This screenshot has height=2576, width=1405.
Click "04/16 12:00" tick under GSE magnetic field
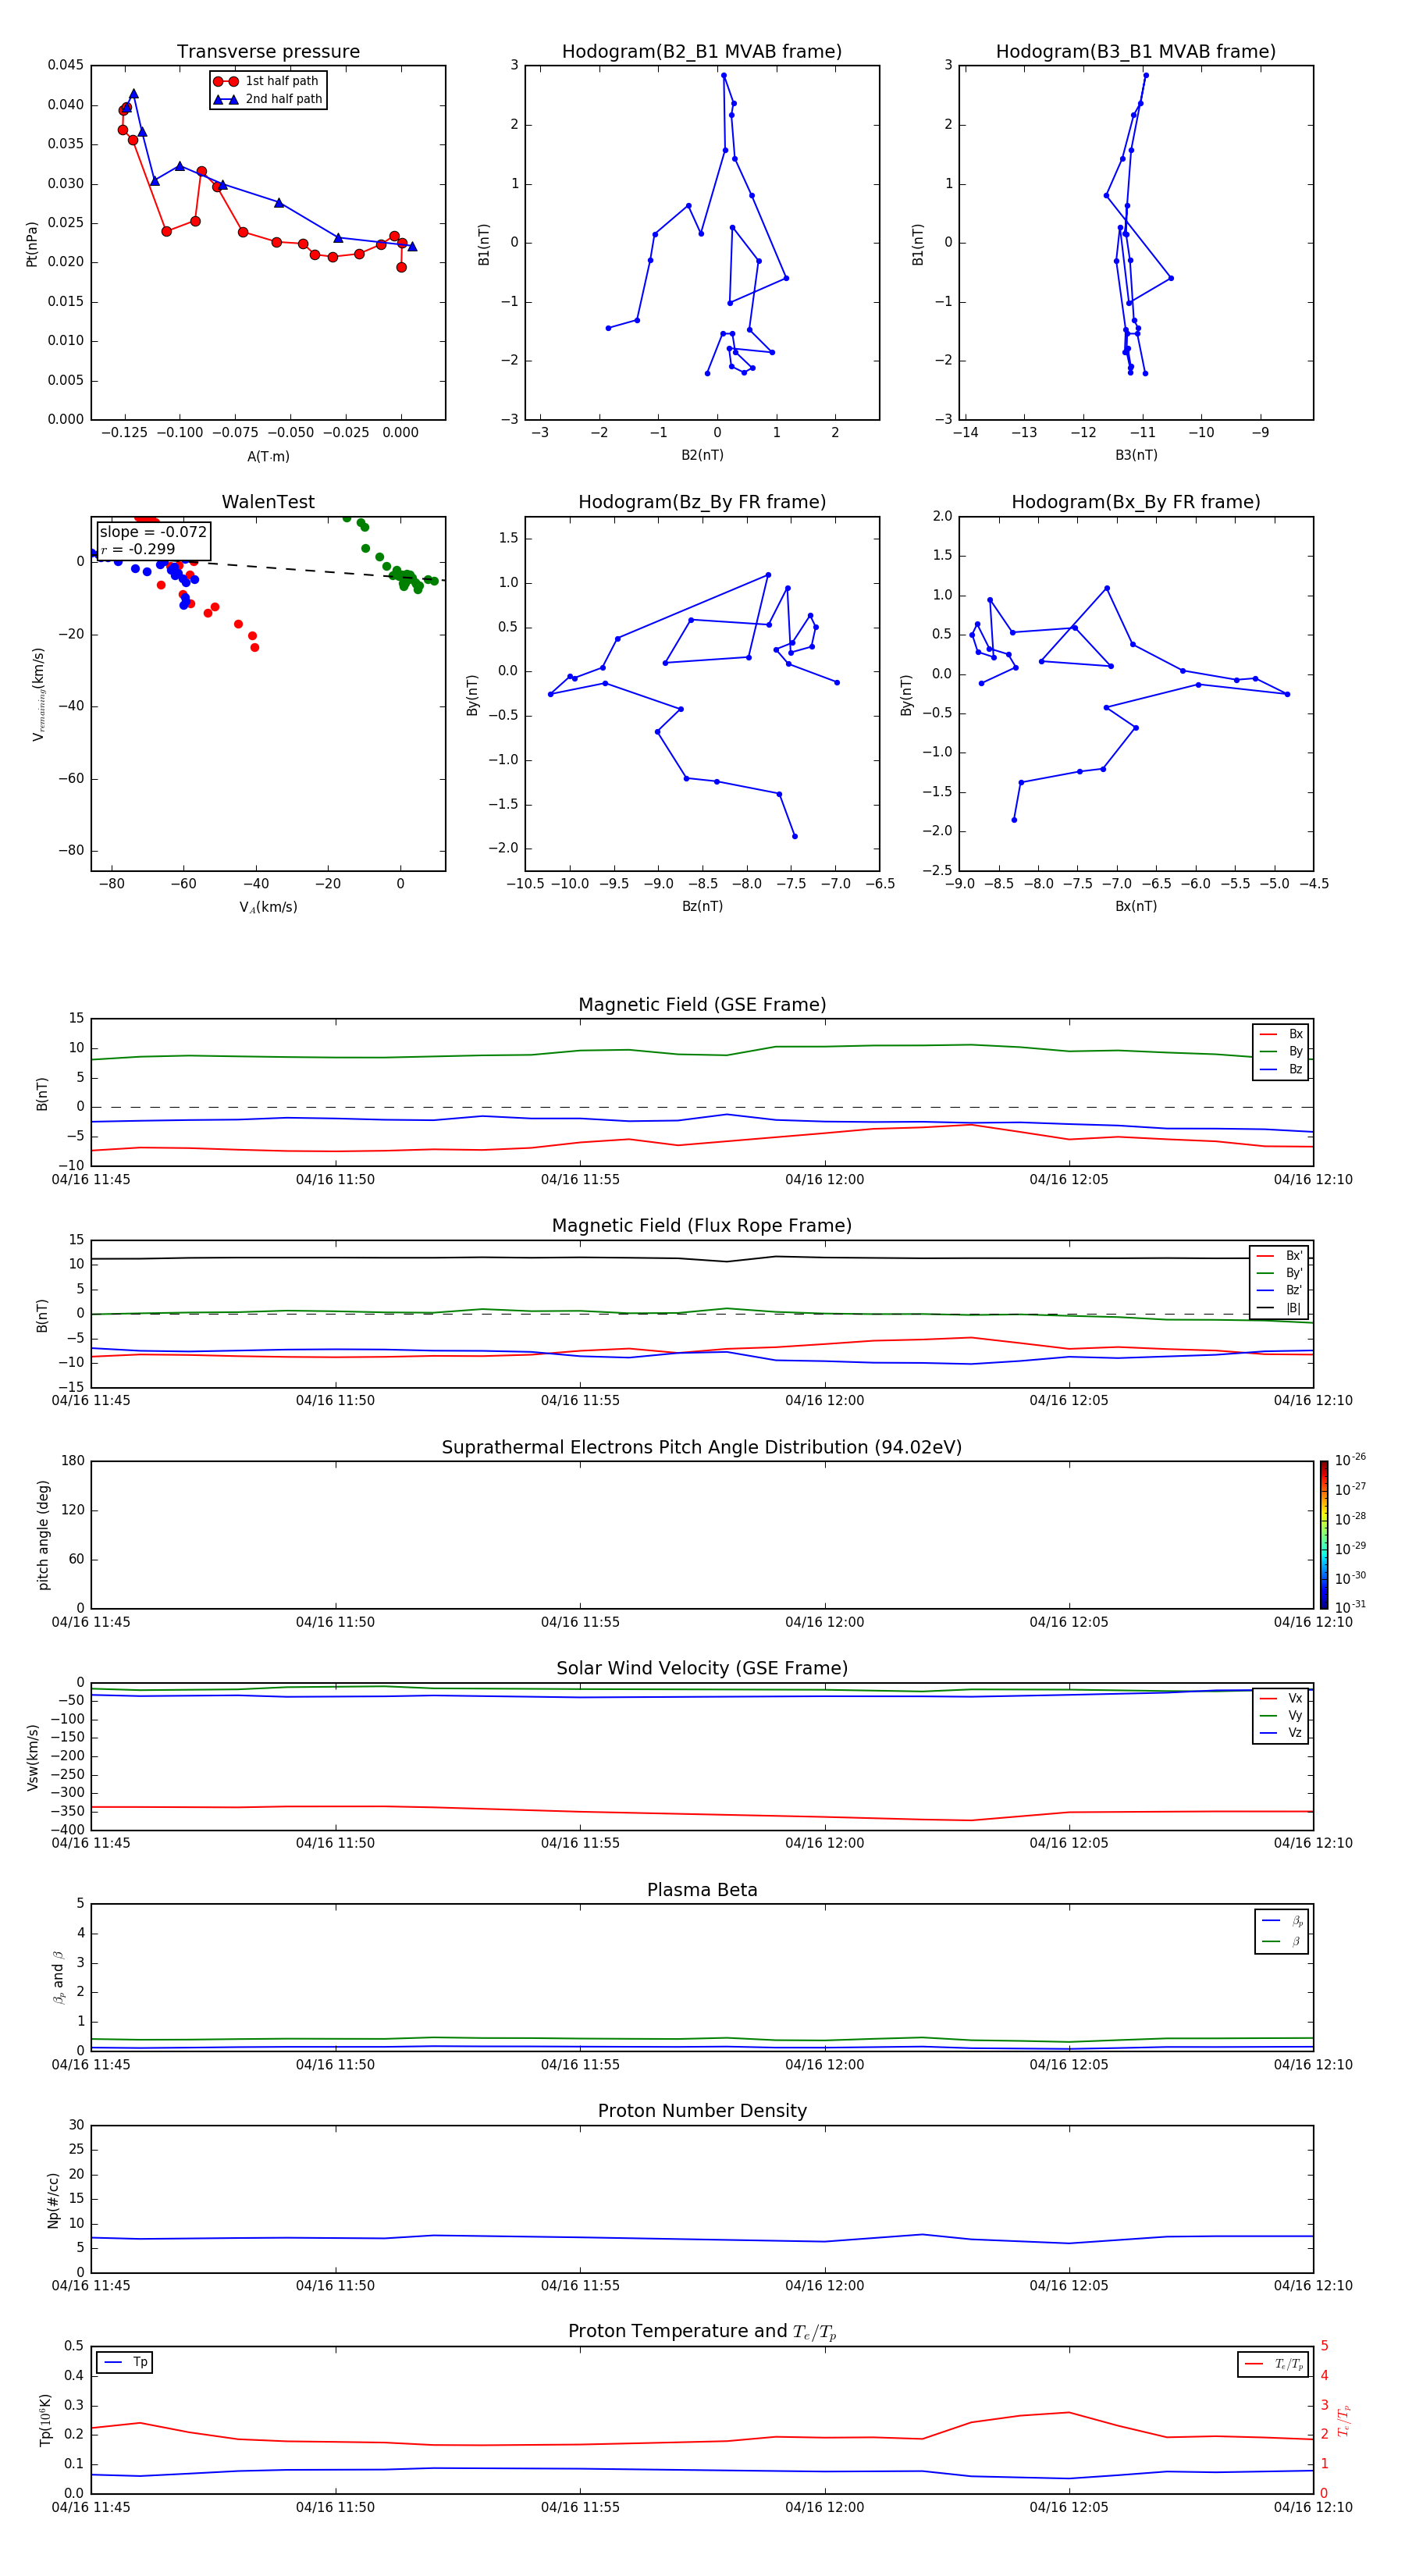tap(824, 1180)
